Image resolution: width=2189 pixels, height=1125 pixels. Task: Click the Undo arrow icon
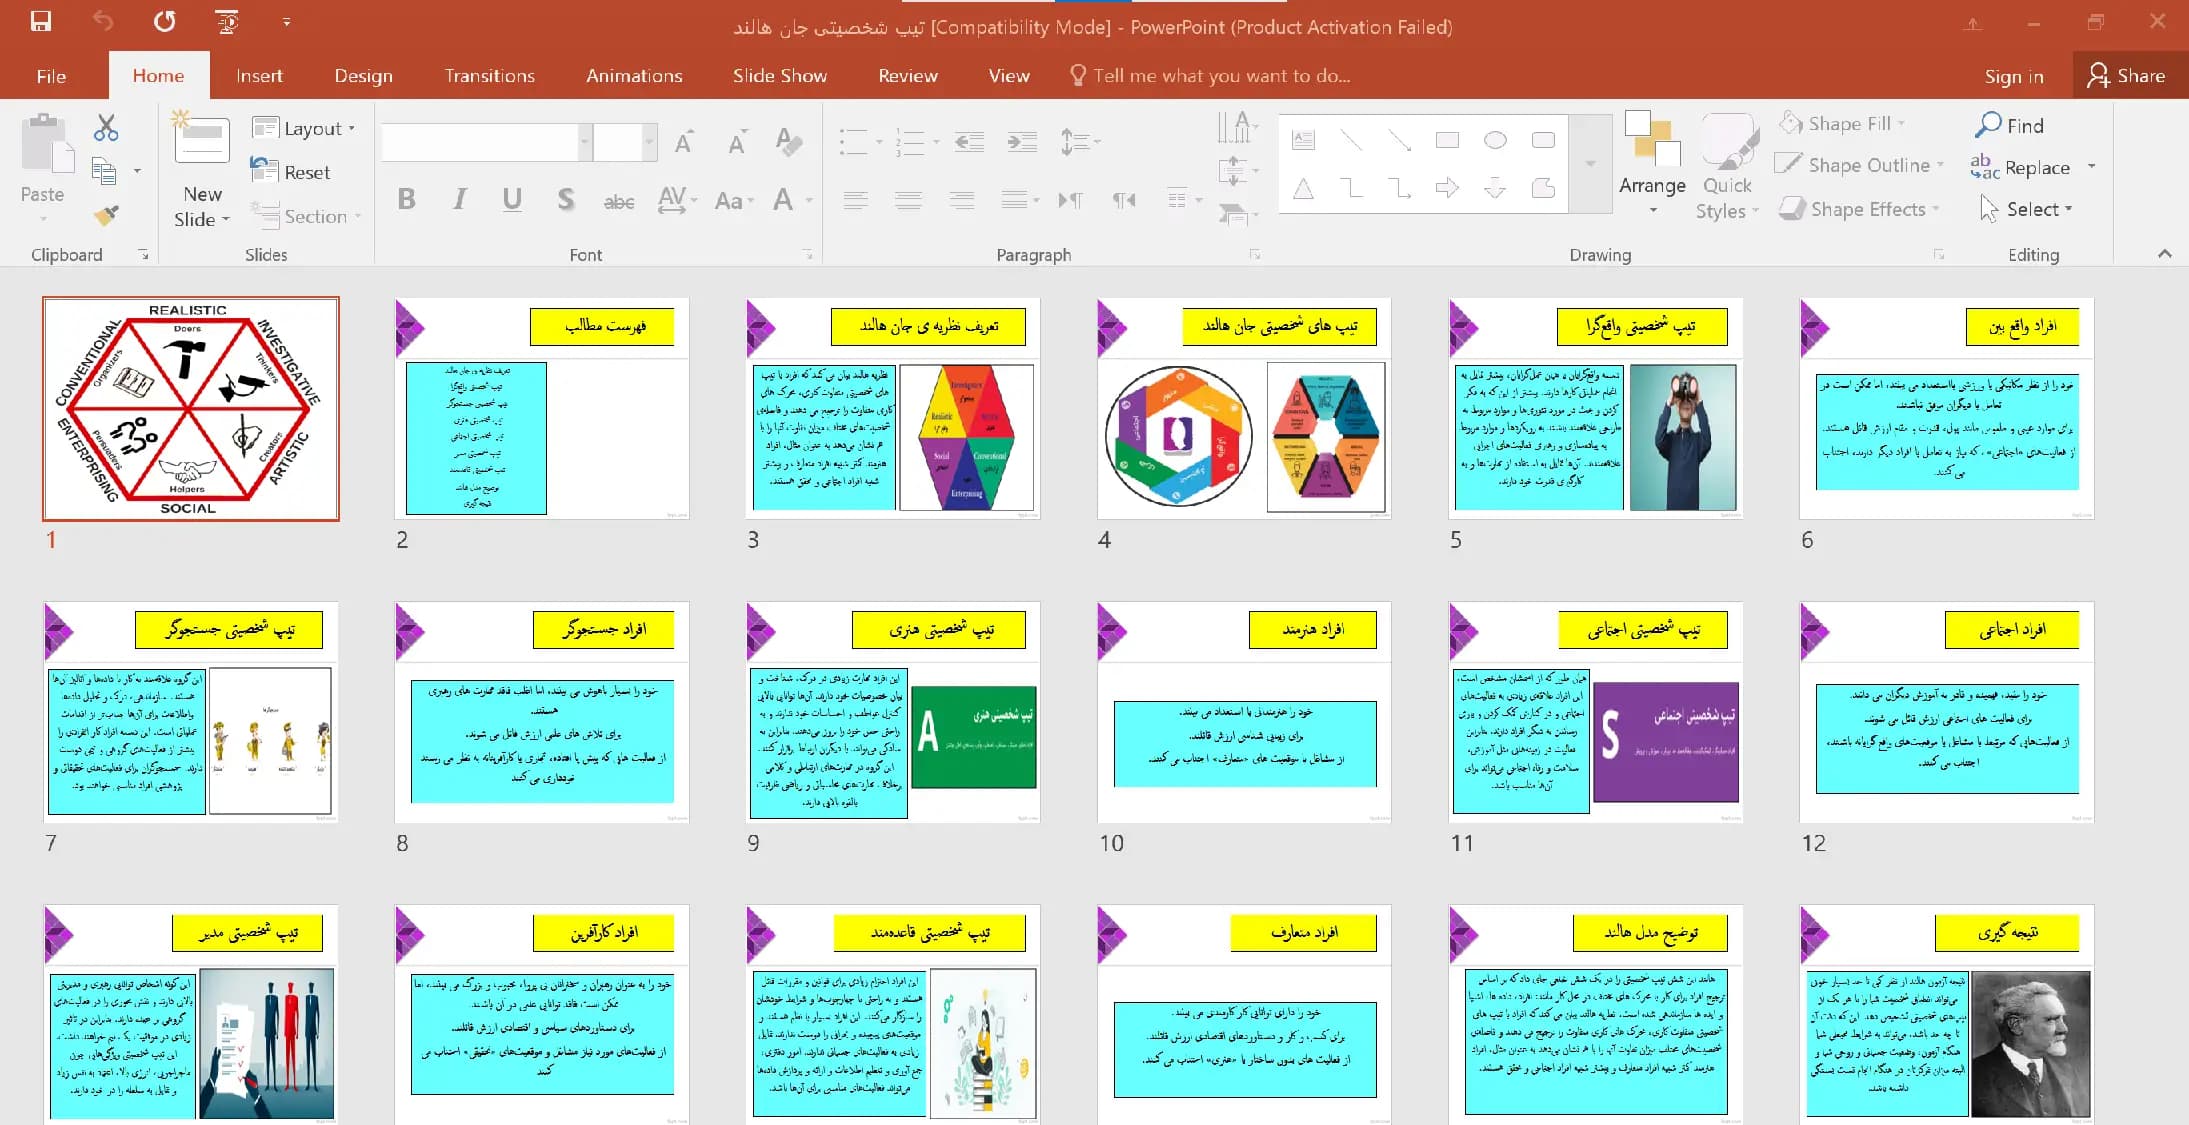pyautogui.click(x=103, y=22)
